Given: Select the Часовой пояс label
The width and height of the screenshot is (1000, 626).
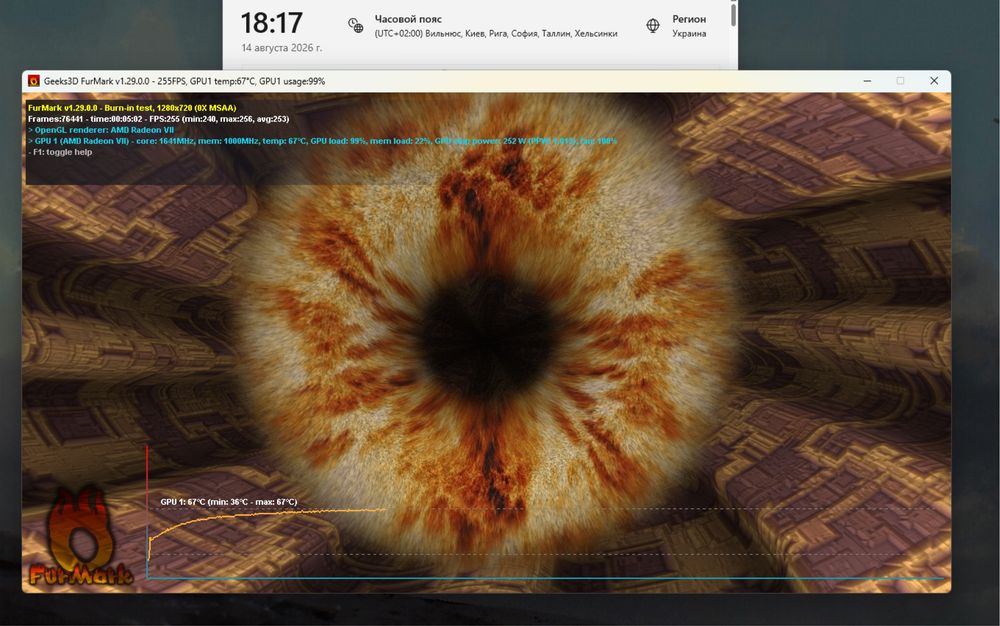Looking at the screenshot, I should 408,19.
